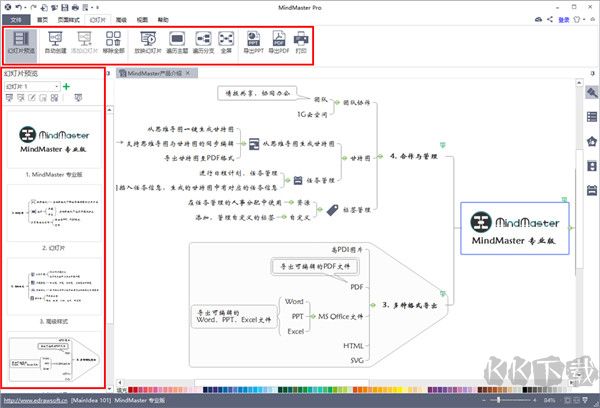Click the save disk icon in title bar
The image size is (600, 408).
pos(65,7)
